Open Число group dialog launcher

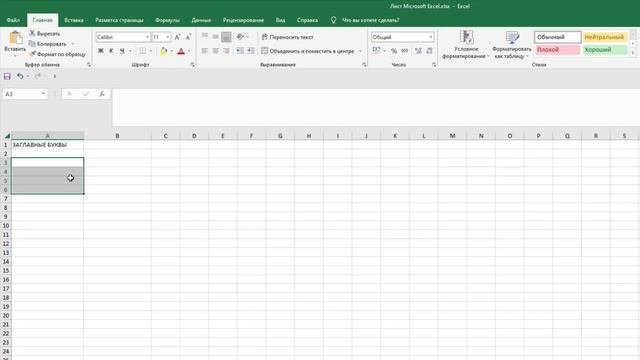point(434,64)
